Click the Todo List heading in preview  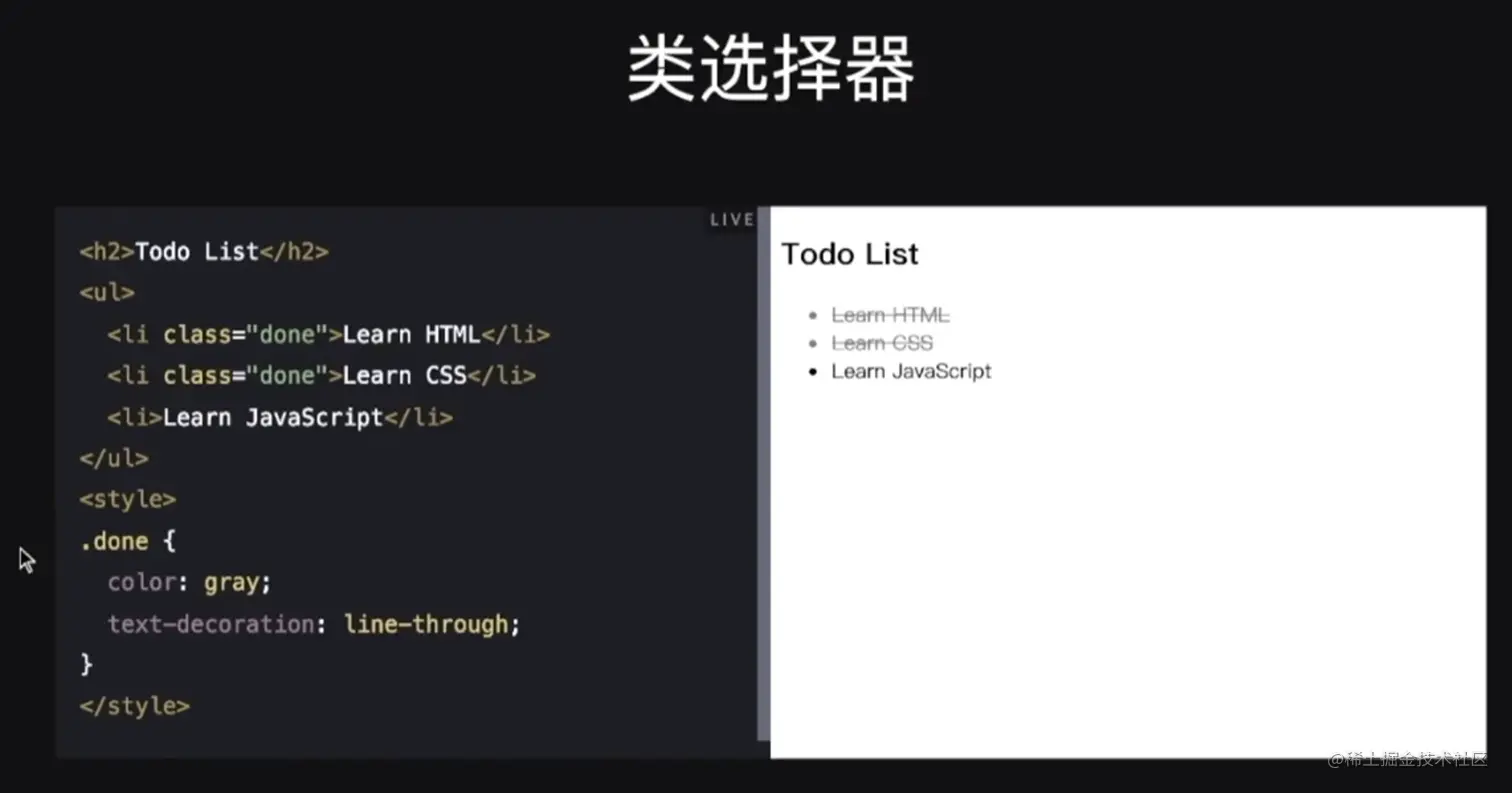click(x=849, y=254)
